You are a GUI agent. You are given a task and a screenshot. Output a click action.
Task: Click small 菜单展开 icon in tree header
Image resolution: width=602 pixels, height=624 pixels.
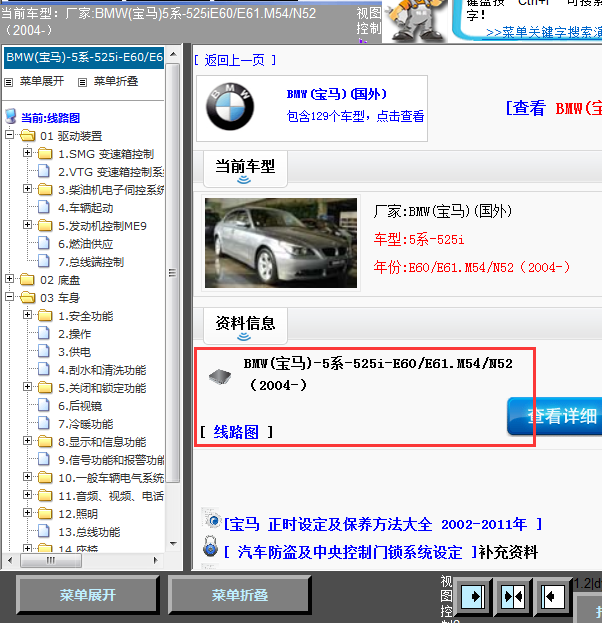pyautogui.click(x=9, y=83)
